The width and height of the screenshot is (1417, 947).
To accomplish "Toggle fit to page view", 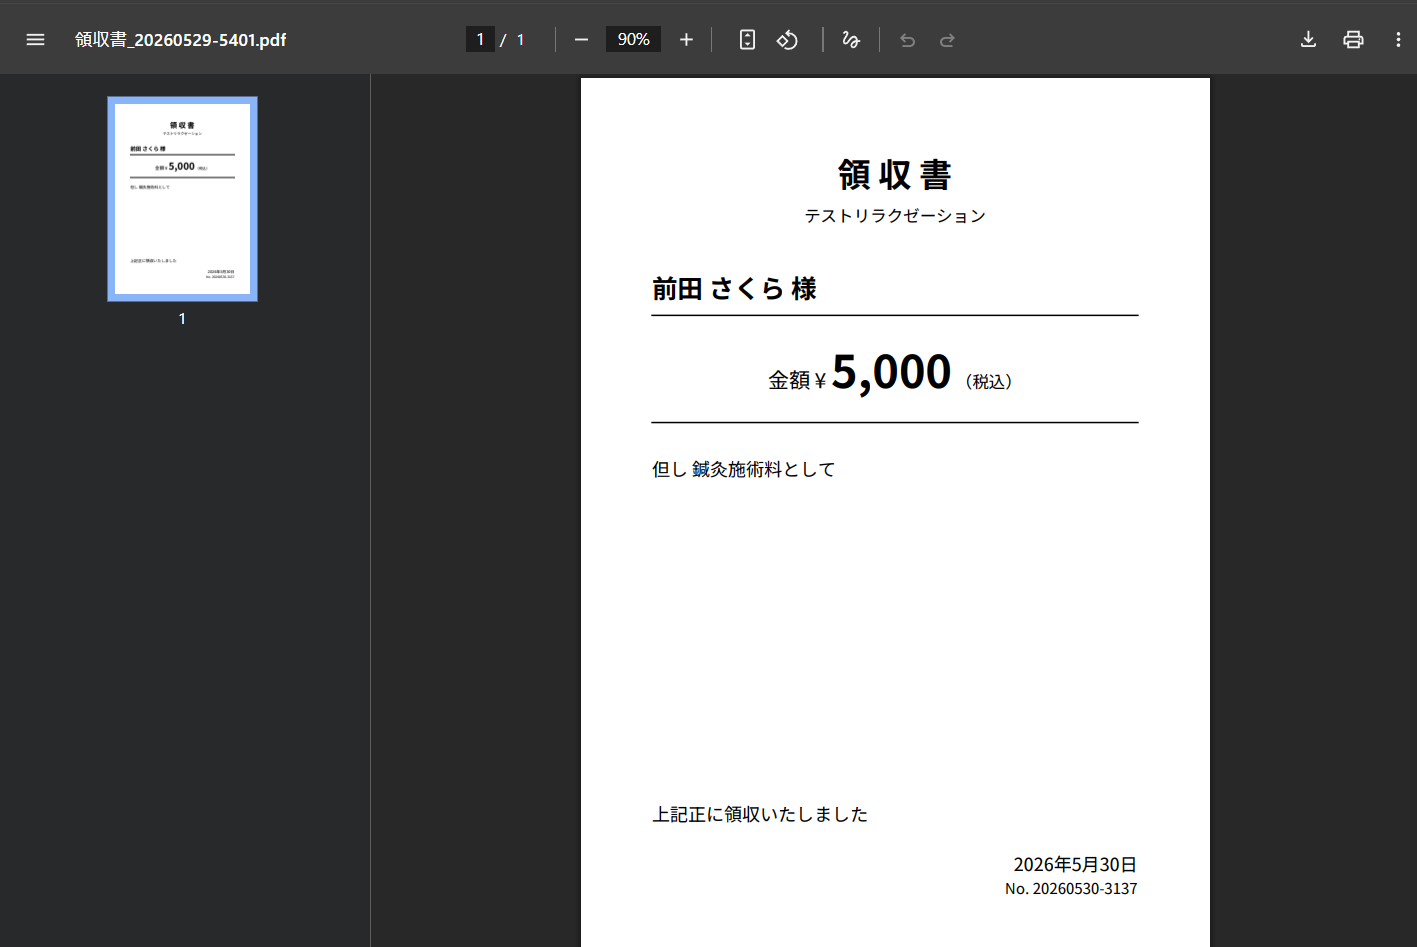I will [x=747, y=40].
